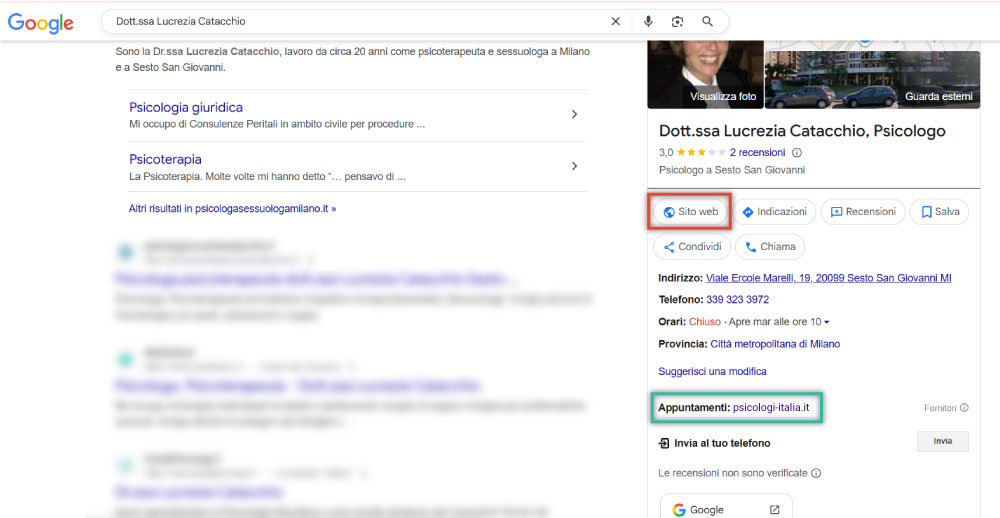Click the Google logo

pos(41,23)
